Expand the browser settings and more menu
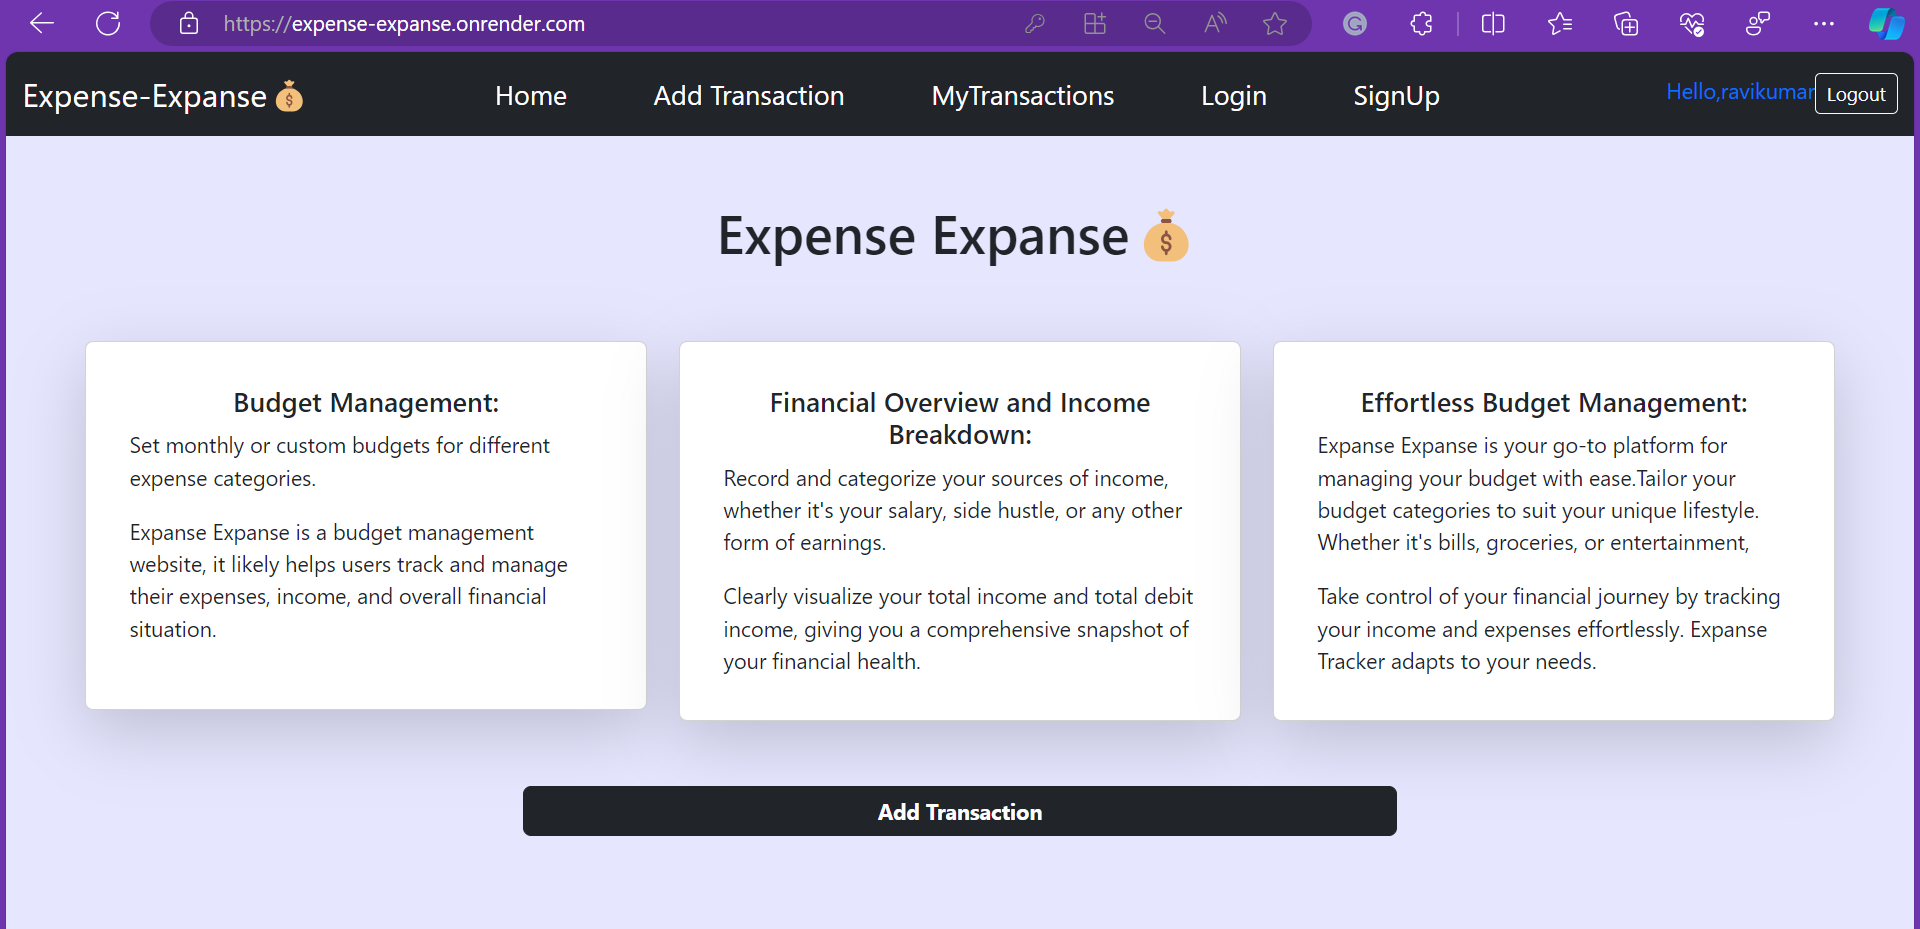This screenshot has width=1920, height=929. [1824, 23]
